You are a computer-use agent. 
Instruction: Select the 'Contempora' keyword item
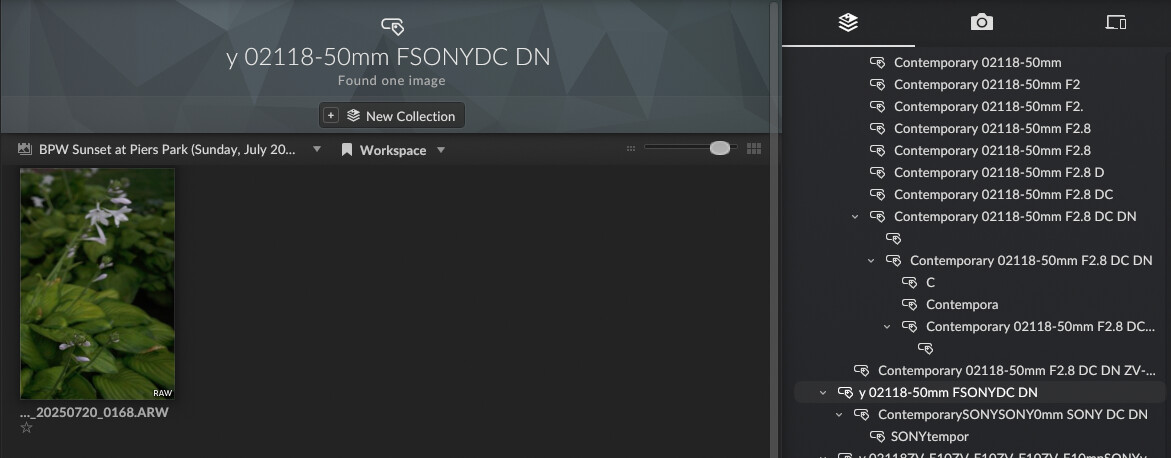[x=961, y=304]
